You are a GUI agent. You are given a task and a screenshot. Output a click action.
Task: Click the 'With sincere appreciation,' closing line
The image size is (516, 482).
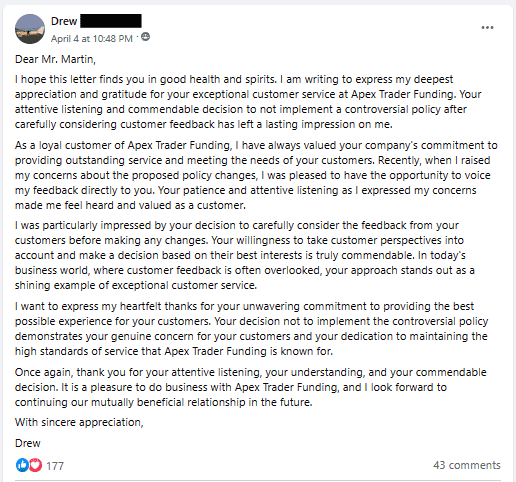click(x=79, y=422)
